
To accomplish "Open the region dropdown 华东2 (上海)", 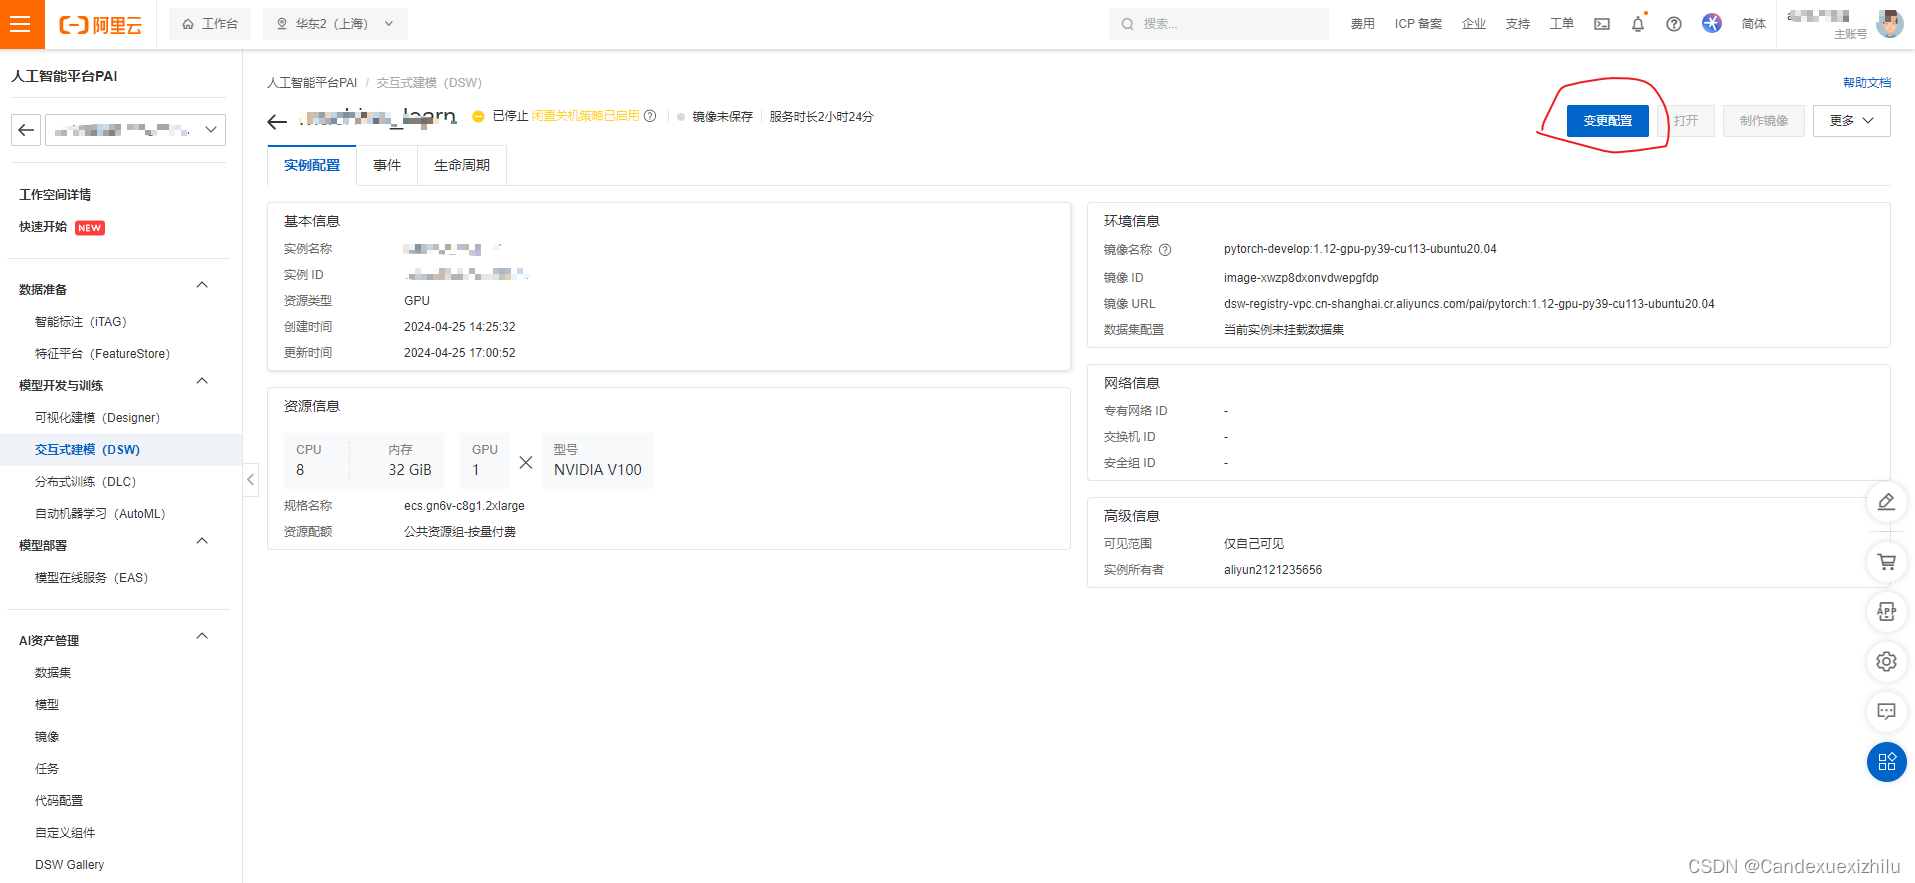I will 335,24.
